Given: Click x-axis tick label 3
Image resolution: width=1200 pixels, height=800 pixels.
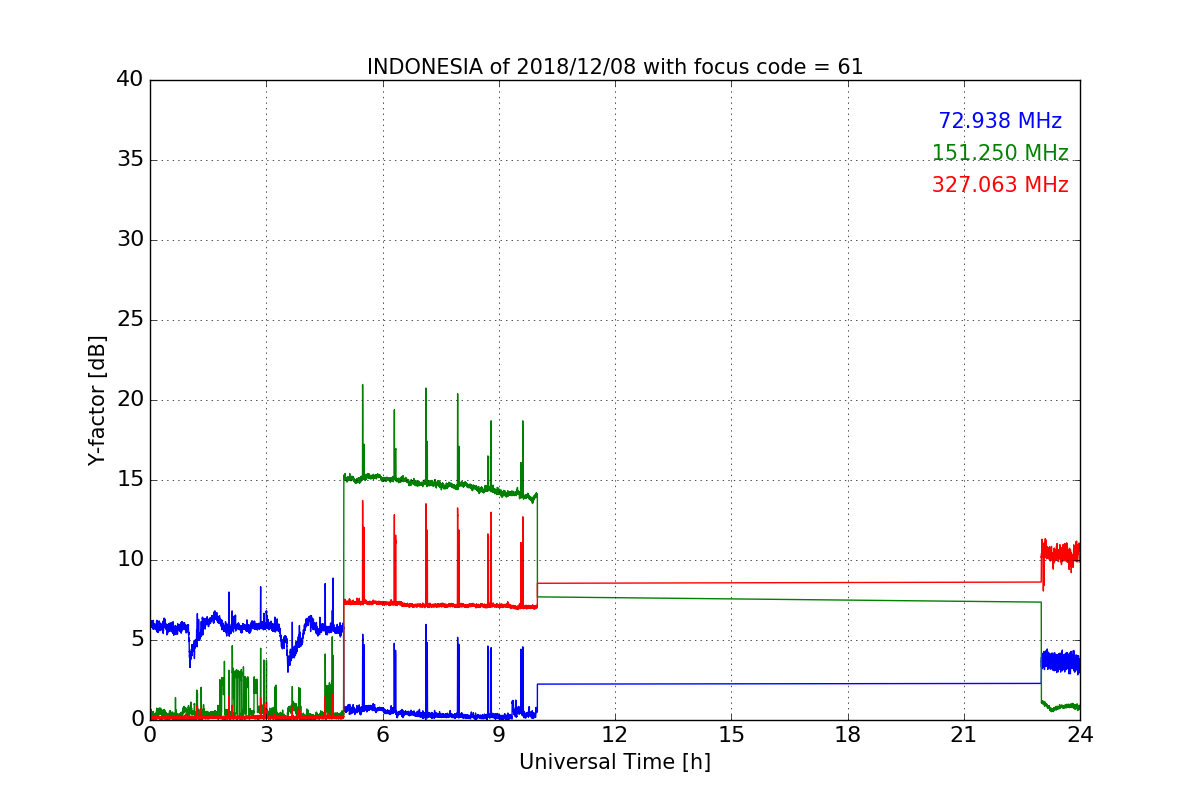Looking at the screenshot, I should [x=266, y=735].
